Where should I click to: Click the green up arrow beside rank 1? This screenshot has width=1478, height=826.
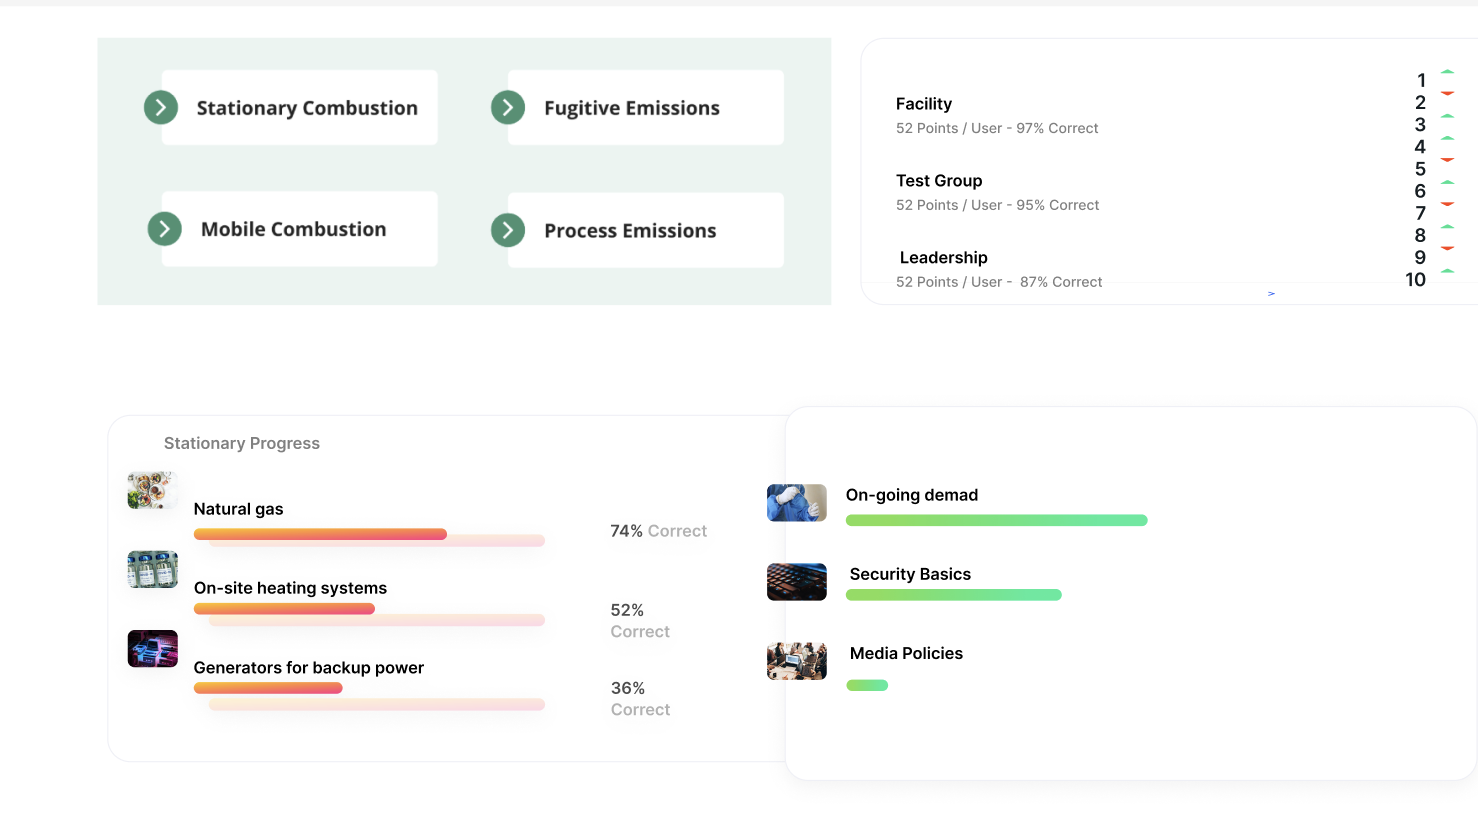pyautogui.click(x=1447, y=72)
